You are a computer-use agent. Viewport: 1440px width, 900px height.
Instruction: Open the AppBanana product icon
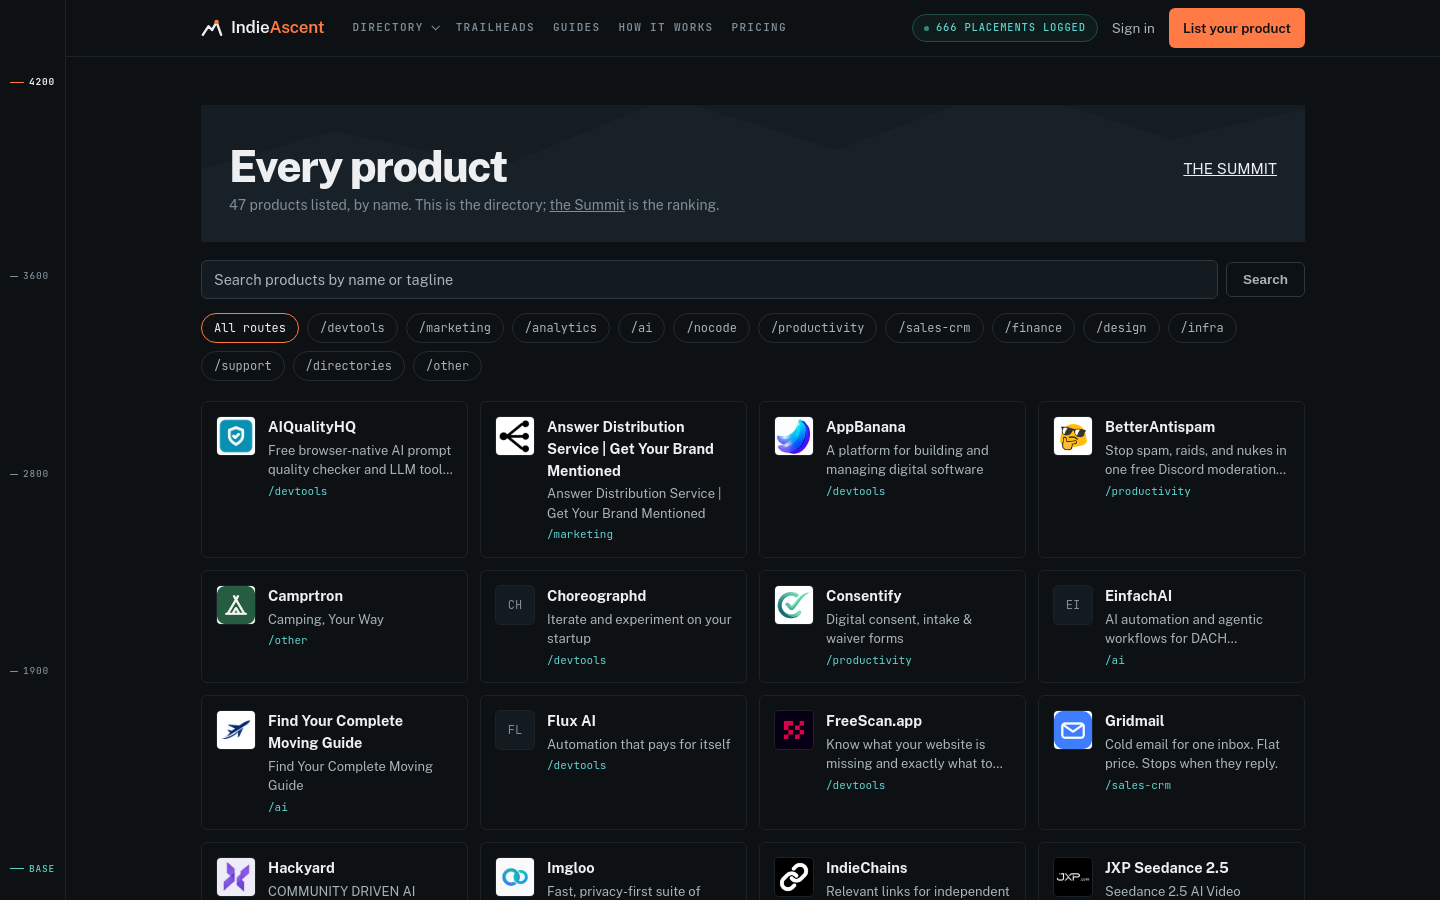pos(794,436)
